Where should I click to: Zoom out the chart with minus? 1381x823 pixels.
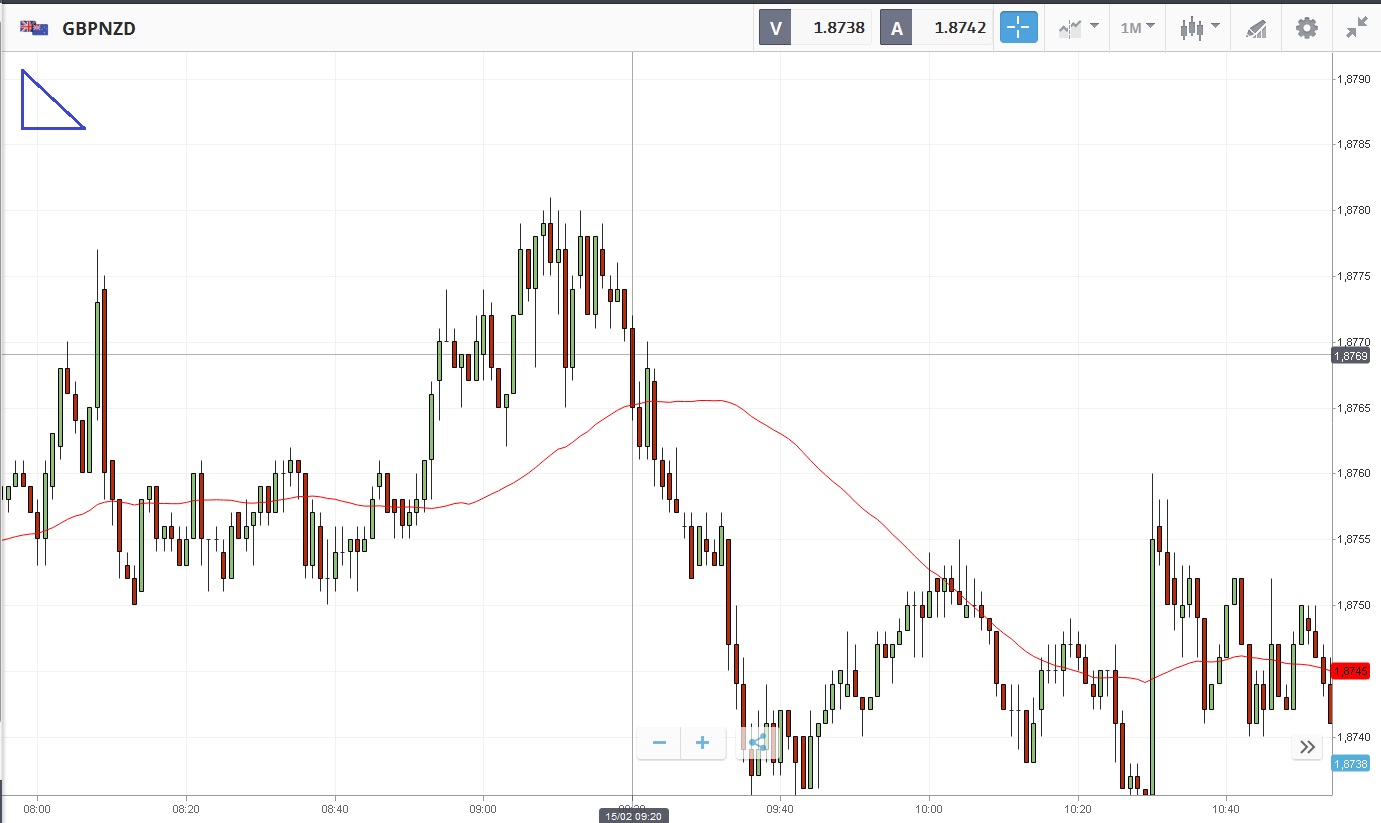659,742
